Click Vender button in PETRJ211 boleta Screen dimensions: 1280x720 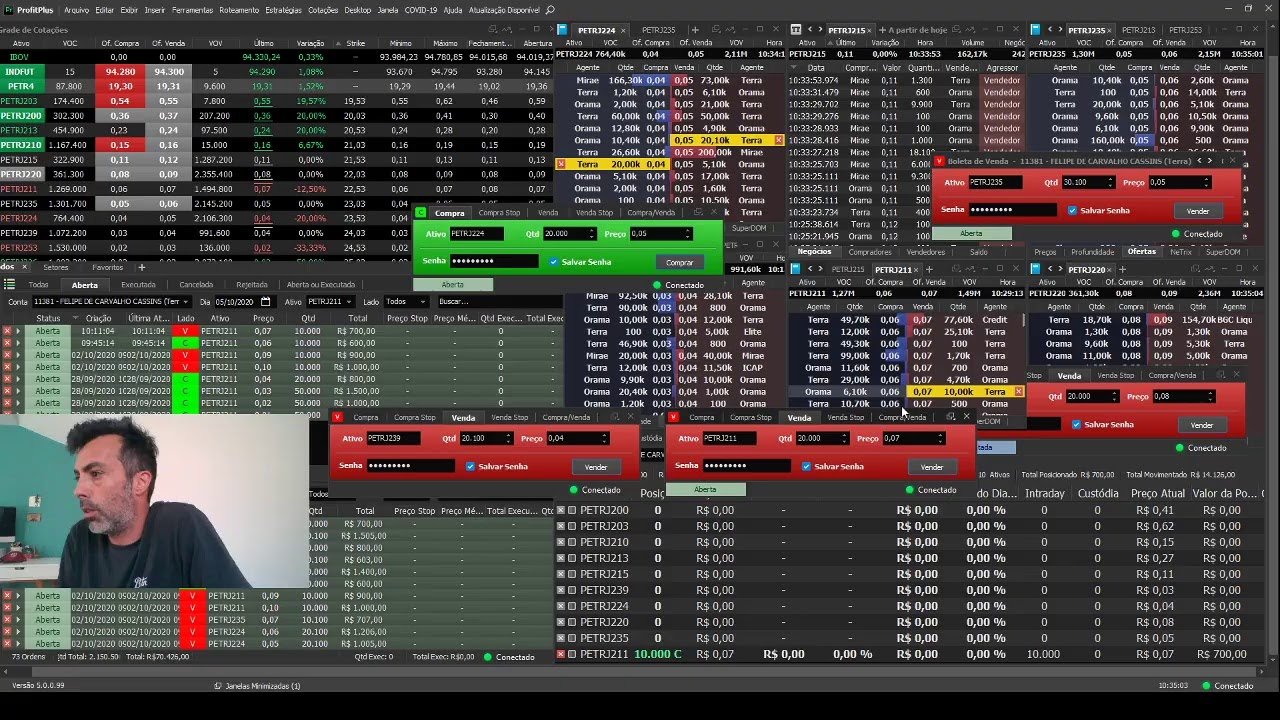[x=931, y=467]
